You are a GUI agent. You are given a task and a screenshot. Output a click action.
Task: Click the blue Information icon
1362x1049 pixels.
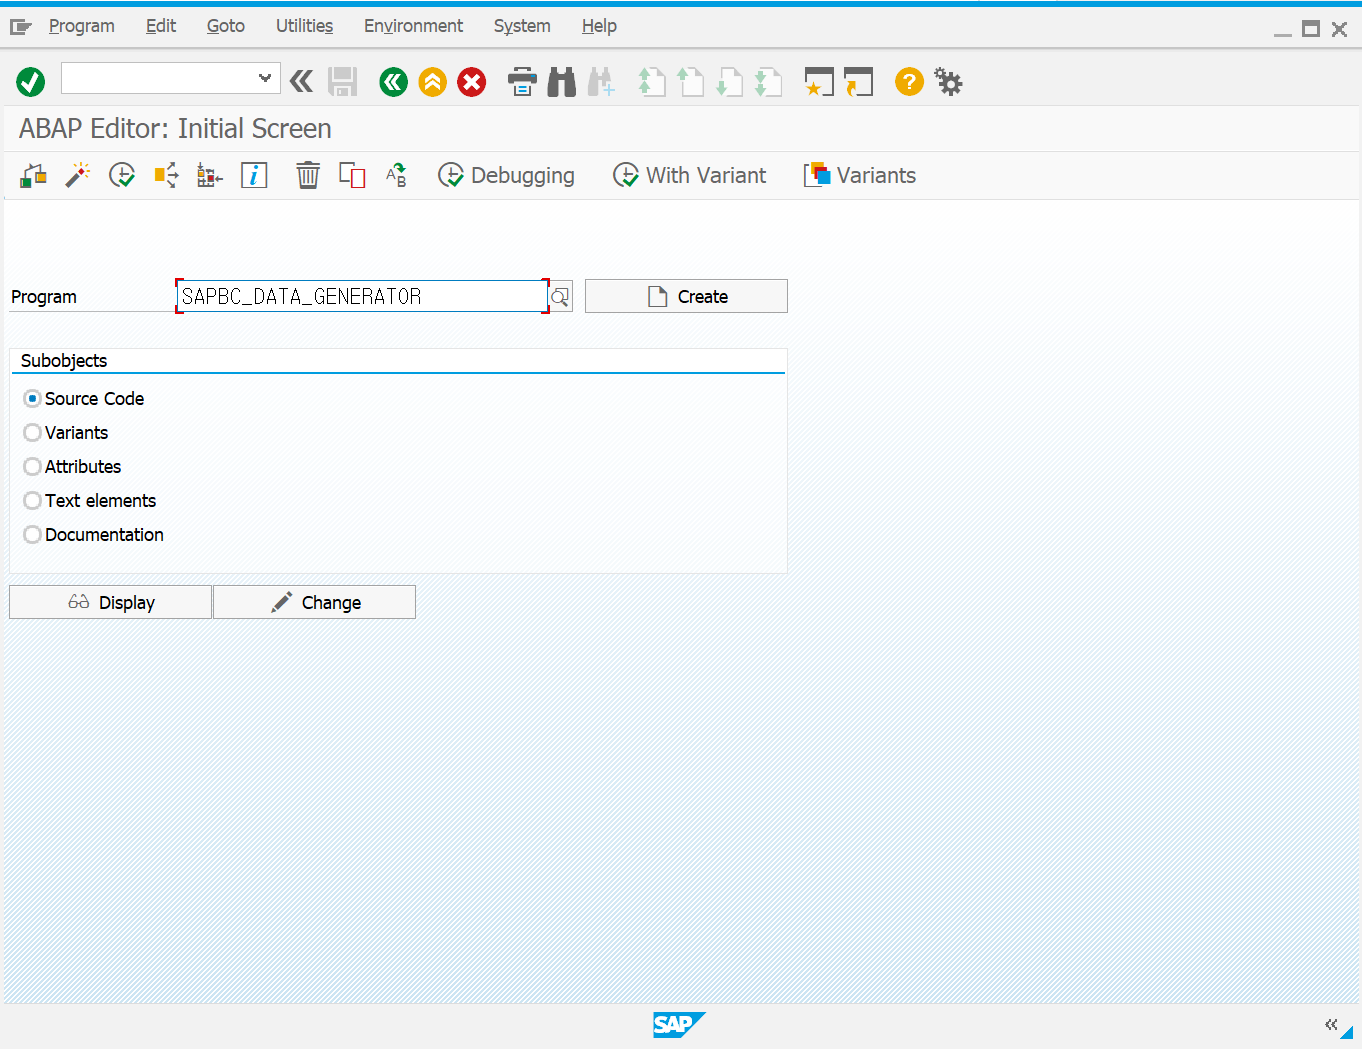coord(254,176)
